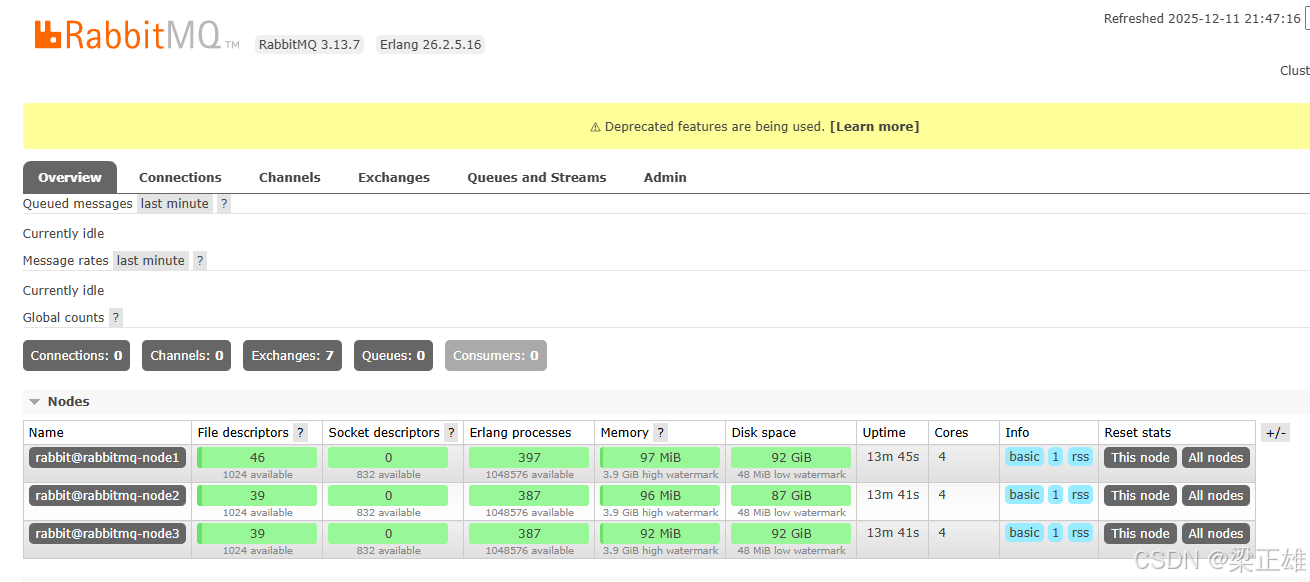Open help for Message rates
Screen dimensions: 1310x582
tap(200, 260)
